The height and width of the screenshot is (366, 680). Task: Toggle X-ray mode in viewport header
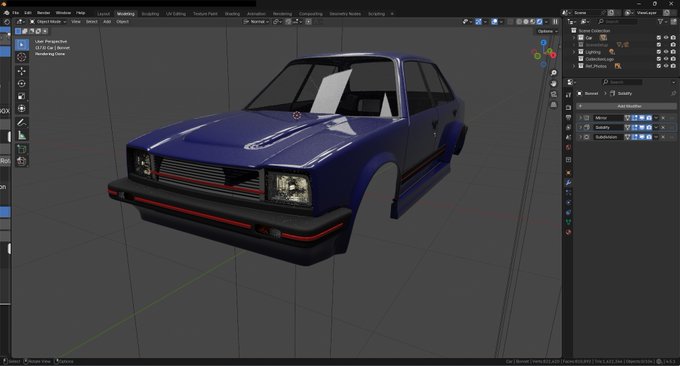point(510,21)
